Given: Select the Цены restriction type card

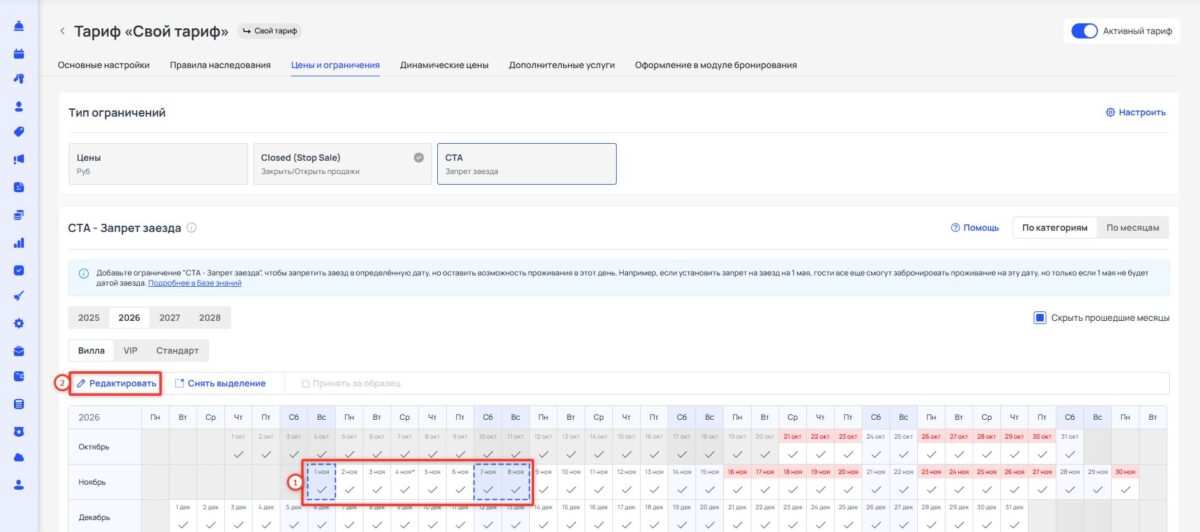Looking at the screenshot, I should pyautogui.click(x=157, y=164).
